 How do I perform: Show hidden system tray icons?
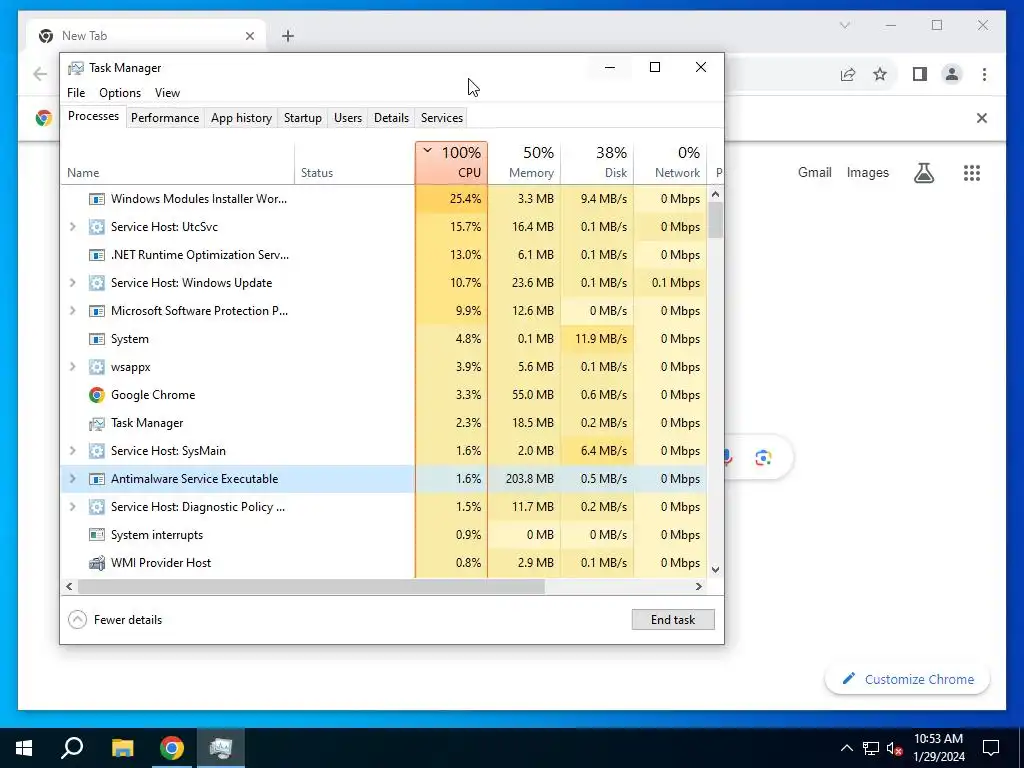[x=846, y=748]
